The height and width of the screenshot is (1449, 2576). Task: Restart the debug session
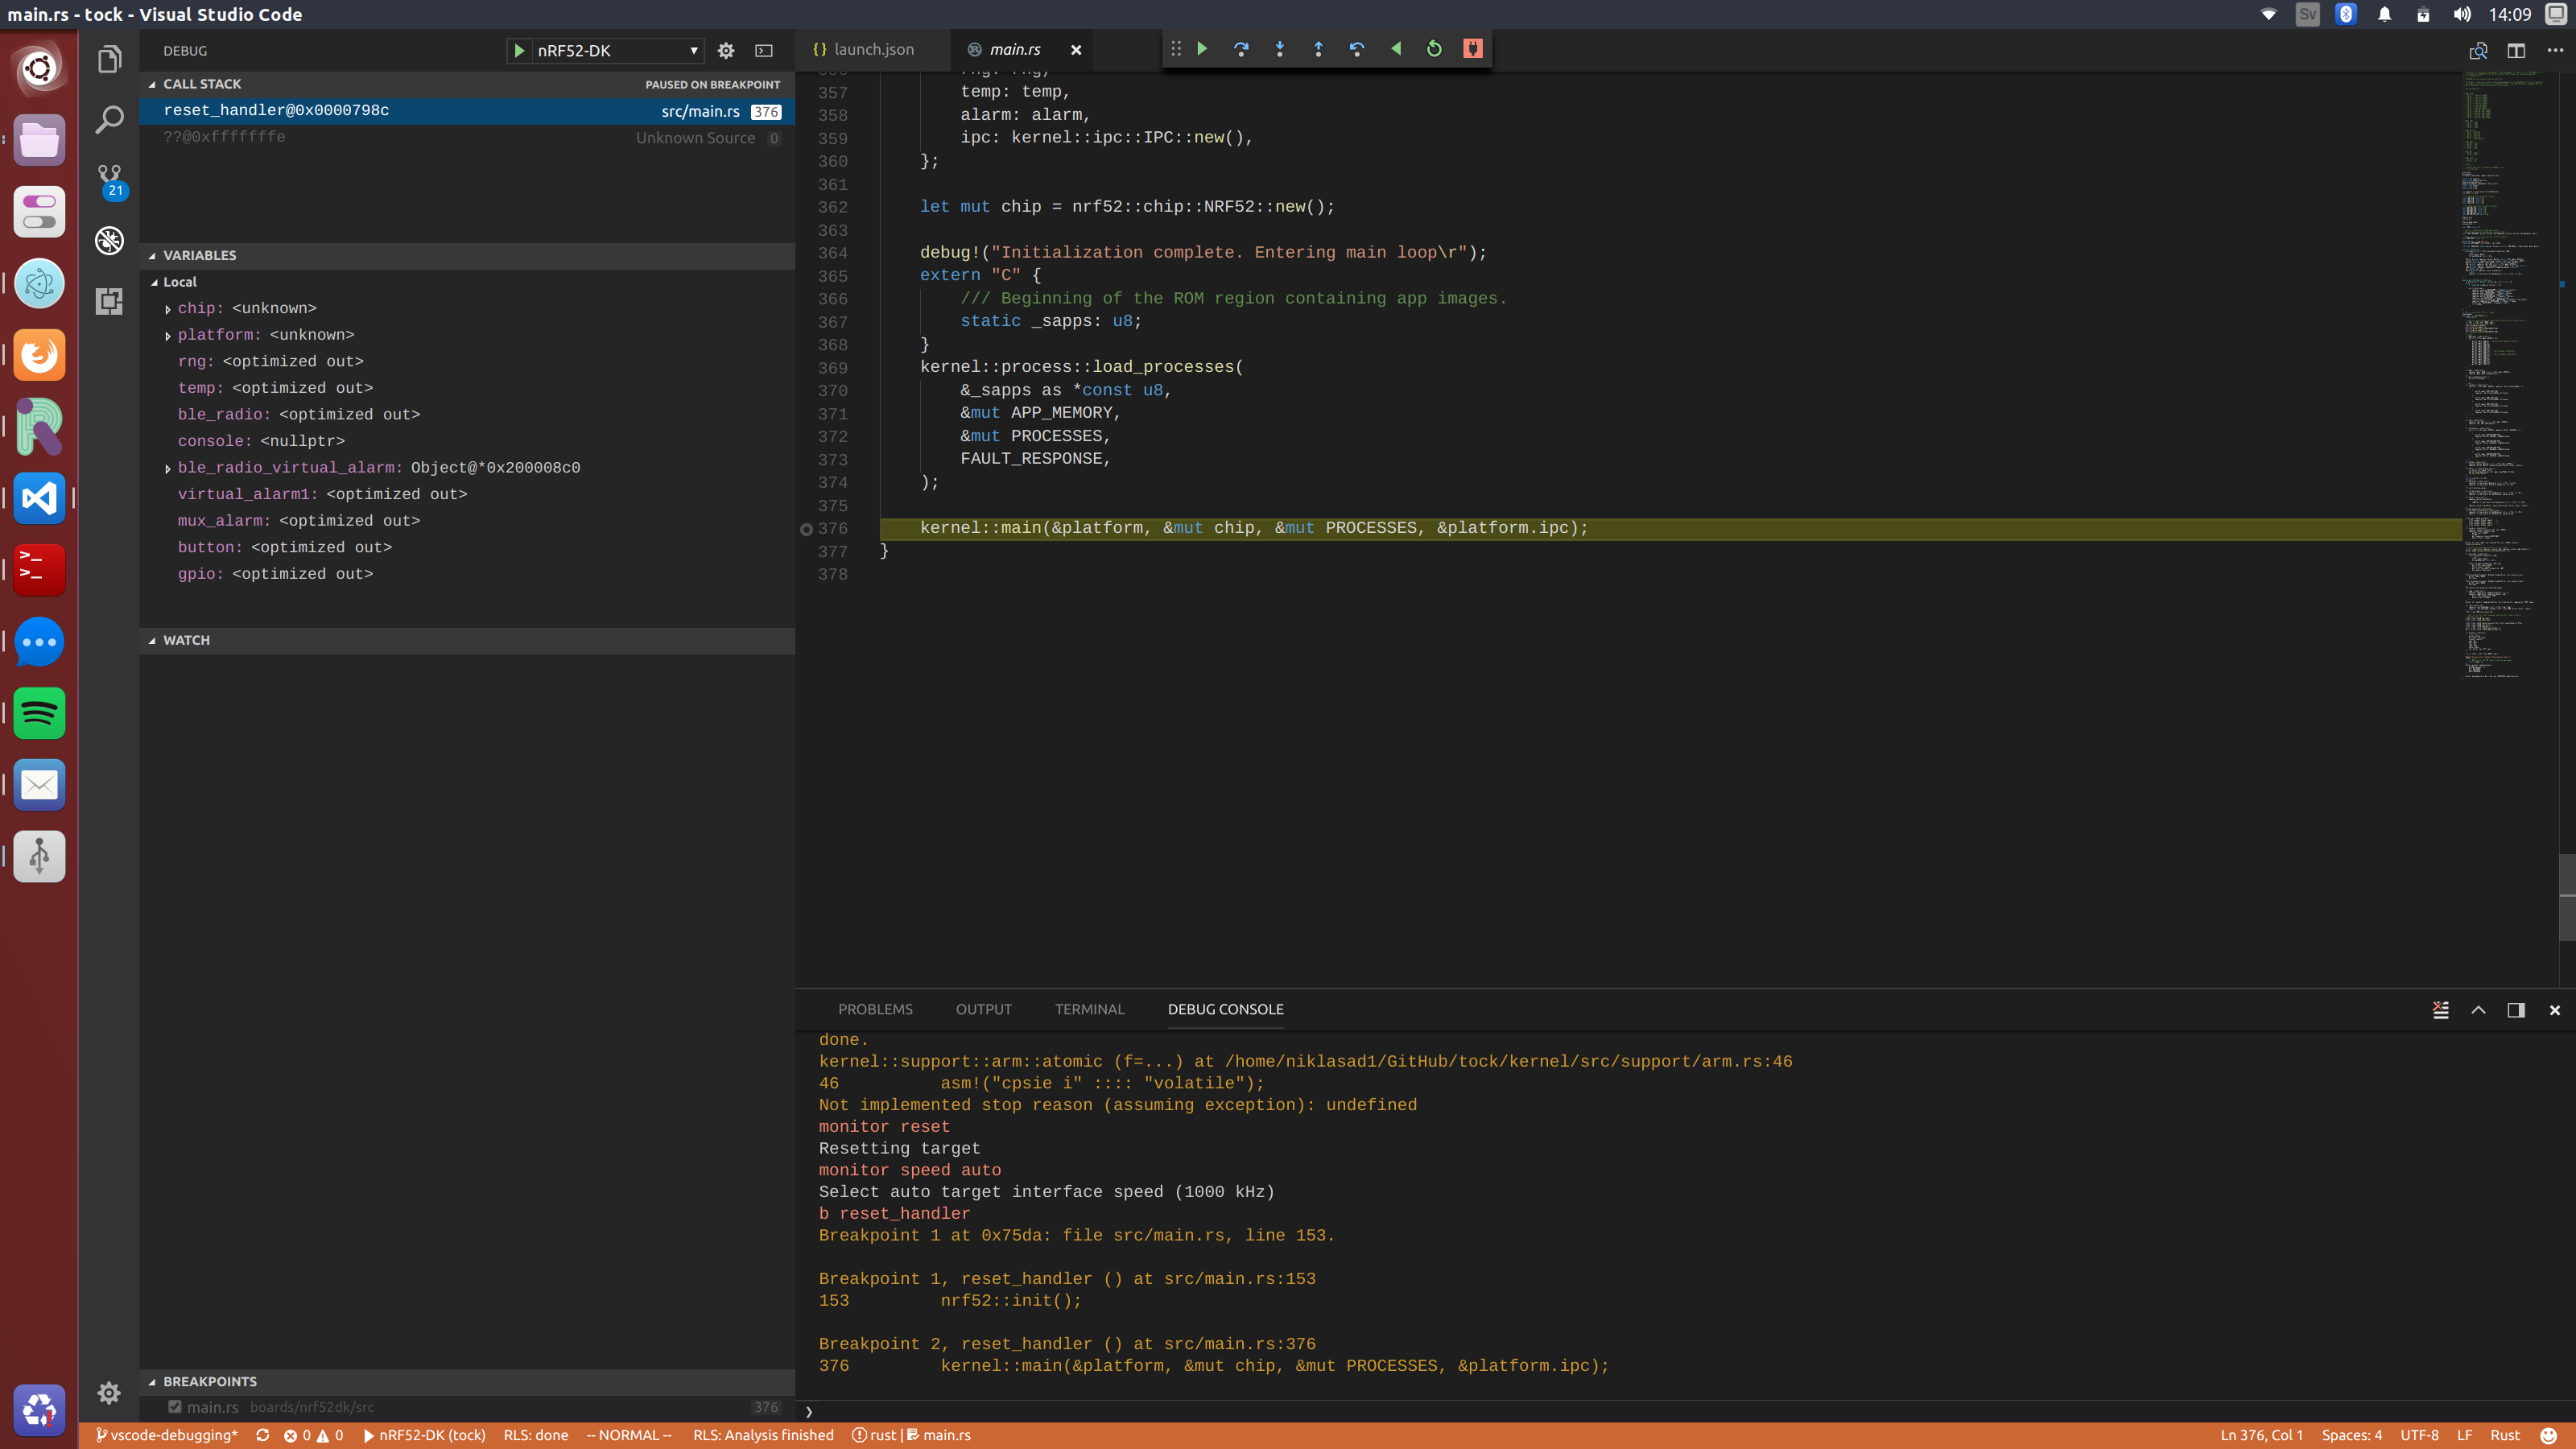[x=1434, y=49]
